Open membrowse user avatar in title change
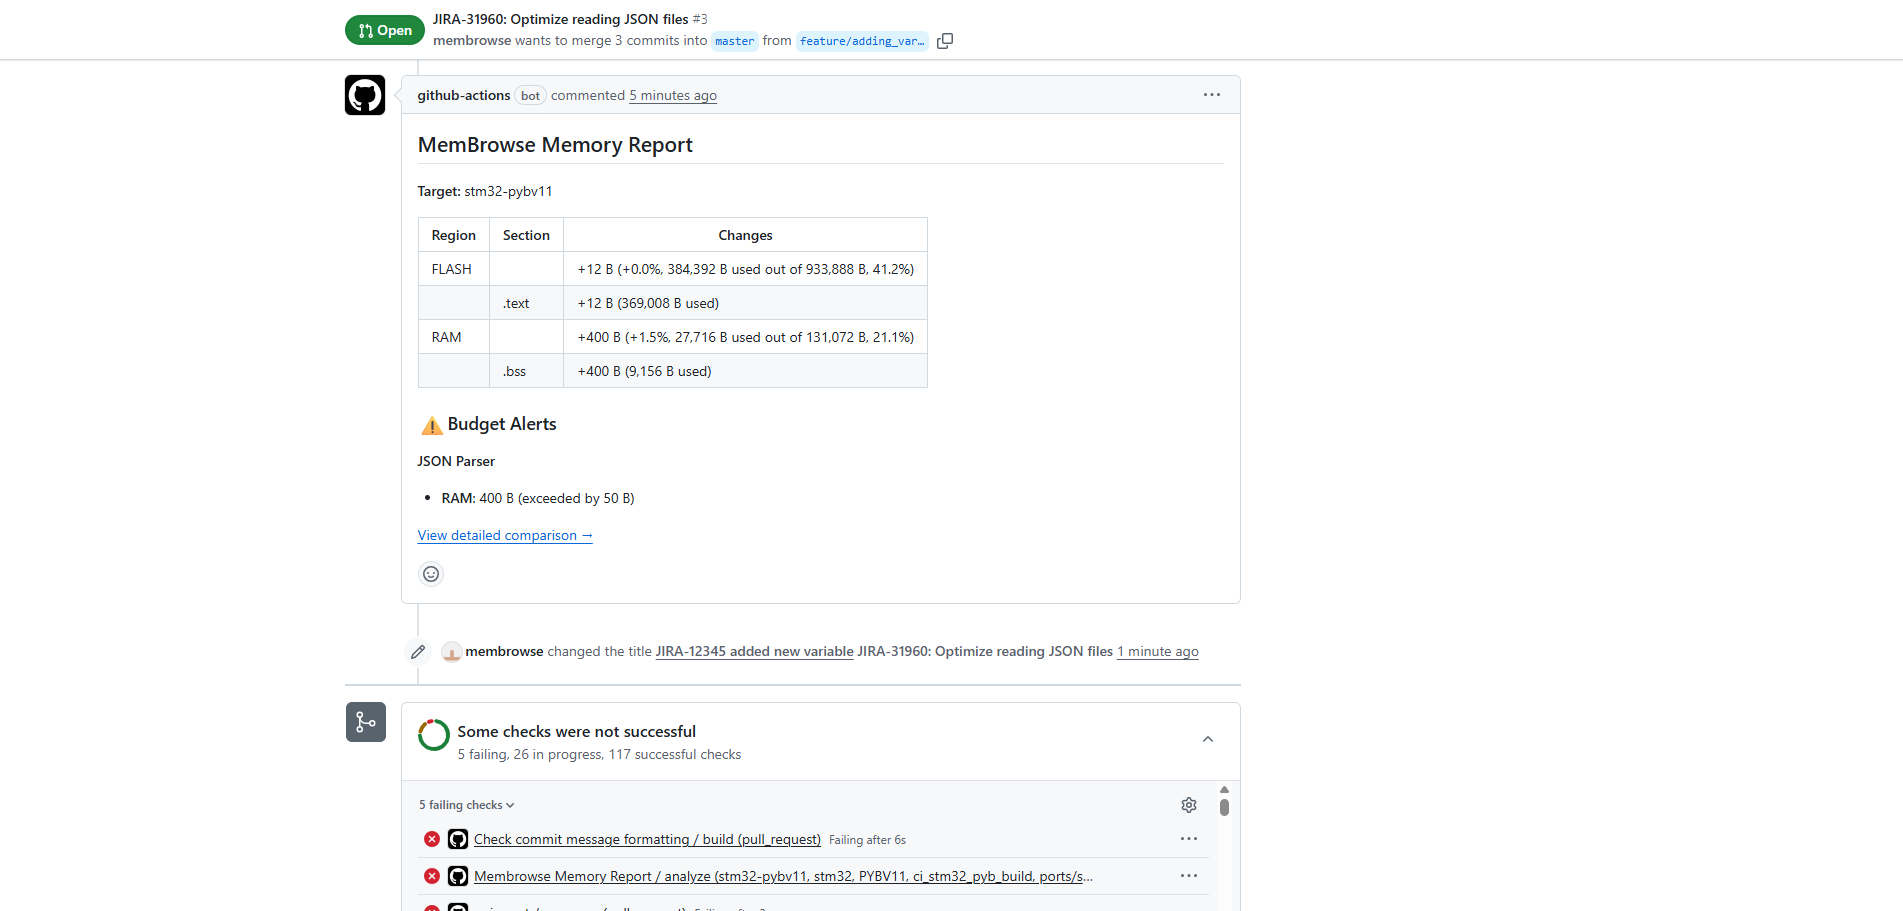The width and height of the screenshot is (1903, 911). [x=452, y=652]
